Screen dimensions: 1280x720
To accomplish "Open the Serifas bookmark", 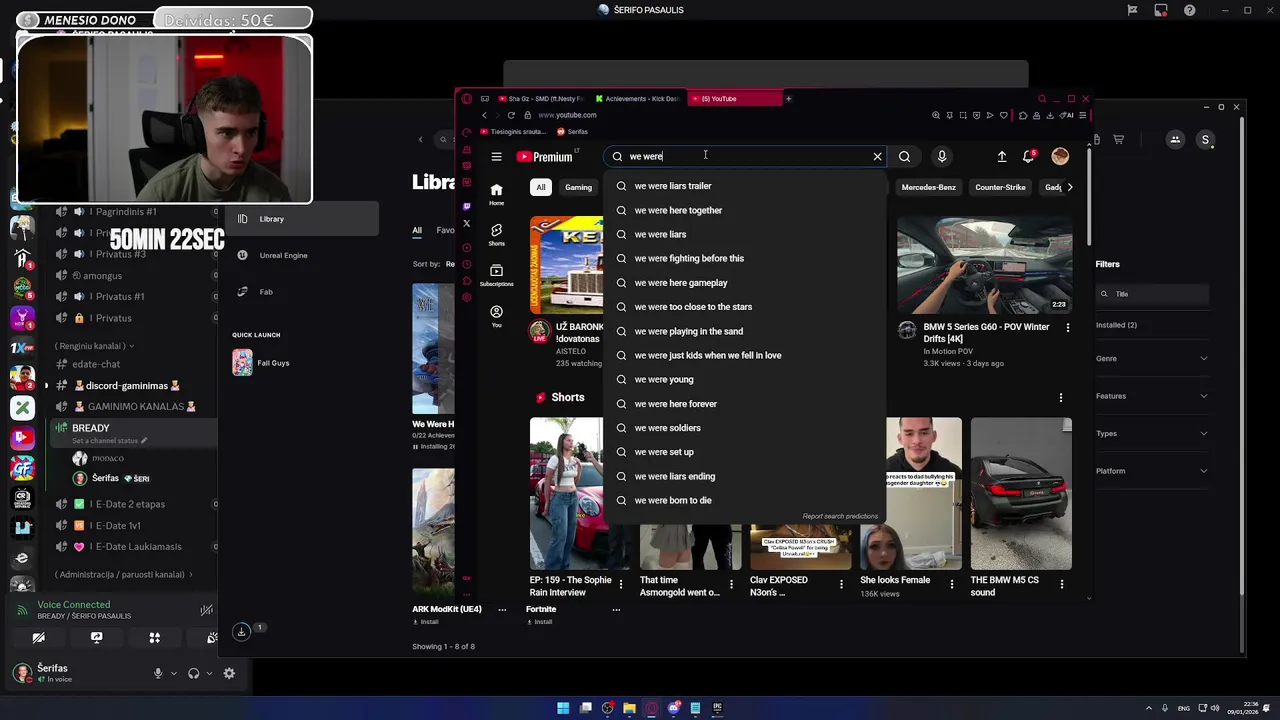I will (573, 132).
